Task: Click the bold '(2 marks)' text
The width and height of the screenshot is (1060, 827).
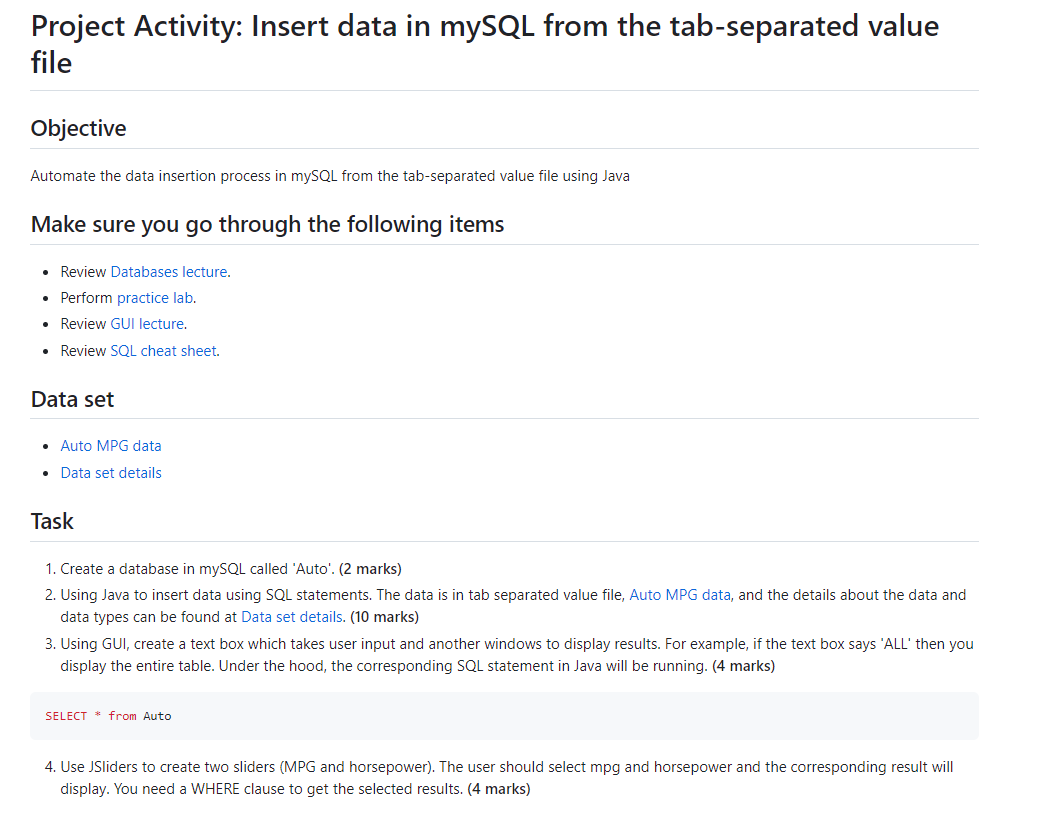Action: point(370,569)
